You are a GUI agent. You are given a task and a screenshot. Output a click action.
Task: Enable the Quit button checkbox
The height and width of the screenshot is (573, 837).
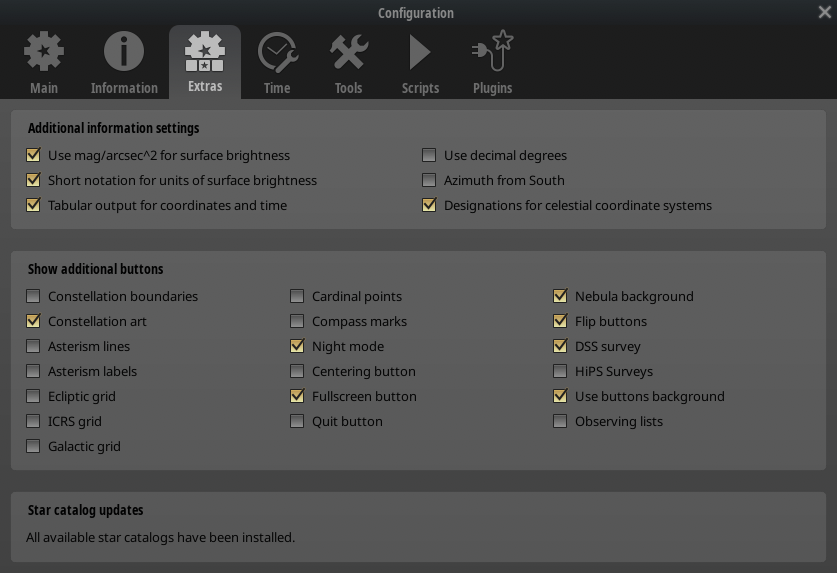click(x=297, y=421)
